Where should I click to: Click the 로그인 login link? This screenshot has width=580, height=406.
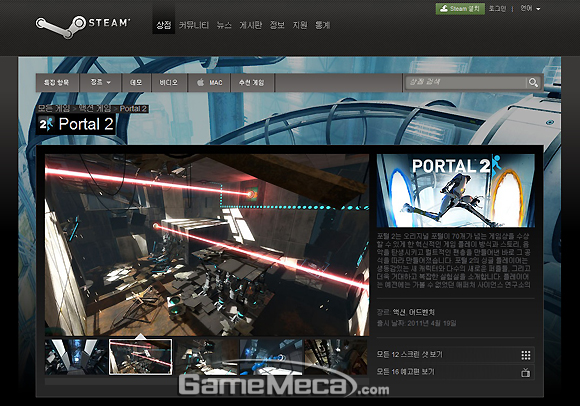coord(497,9)
